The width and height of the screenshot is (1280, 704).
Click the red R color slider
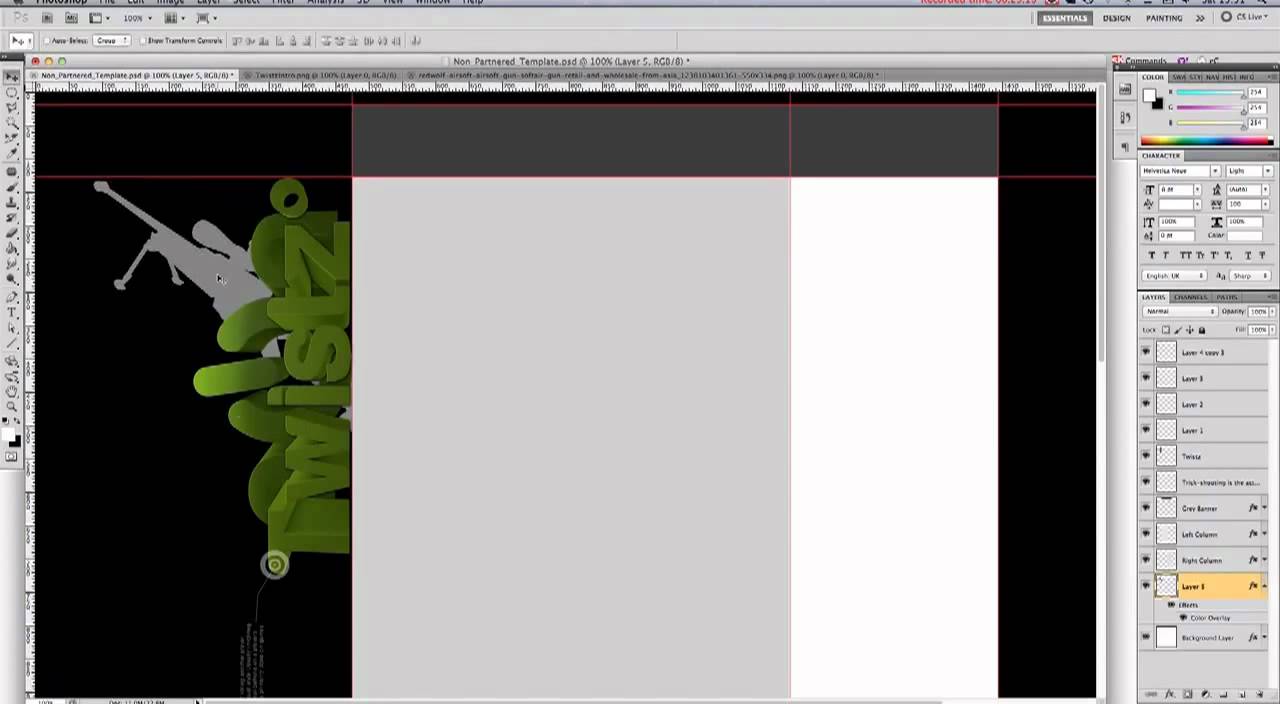click(x=1210, y=93)
